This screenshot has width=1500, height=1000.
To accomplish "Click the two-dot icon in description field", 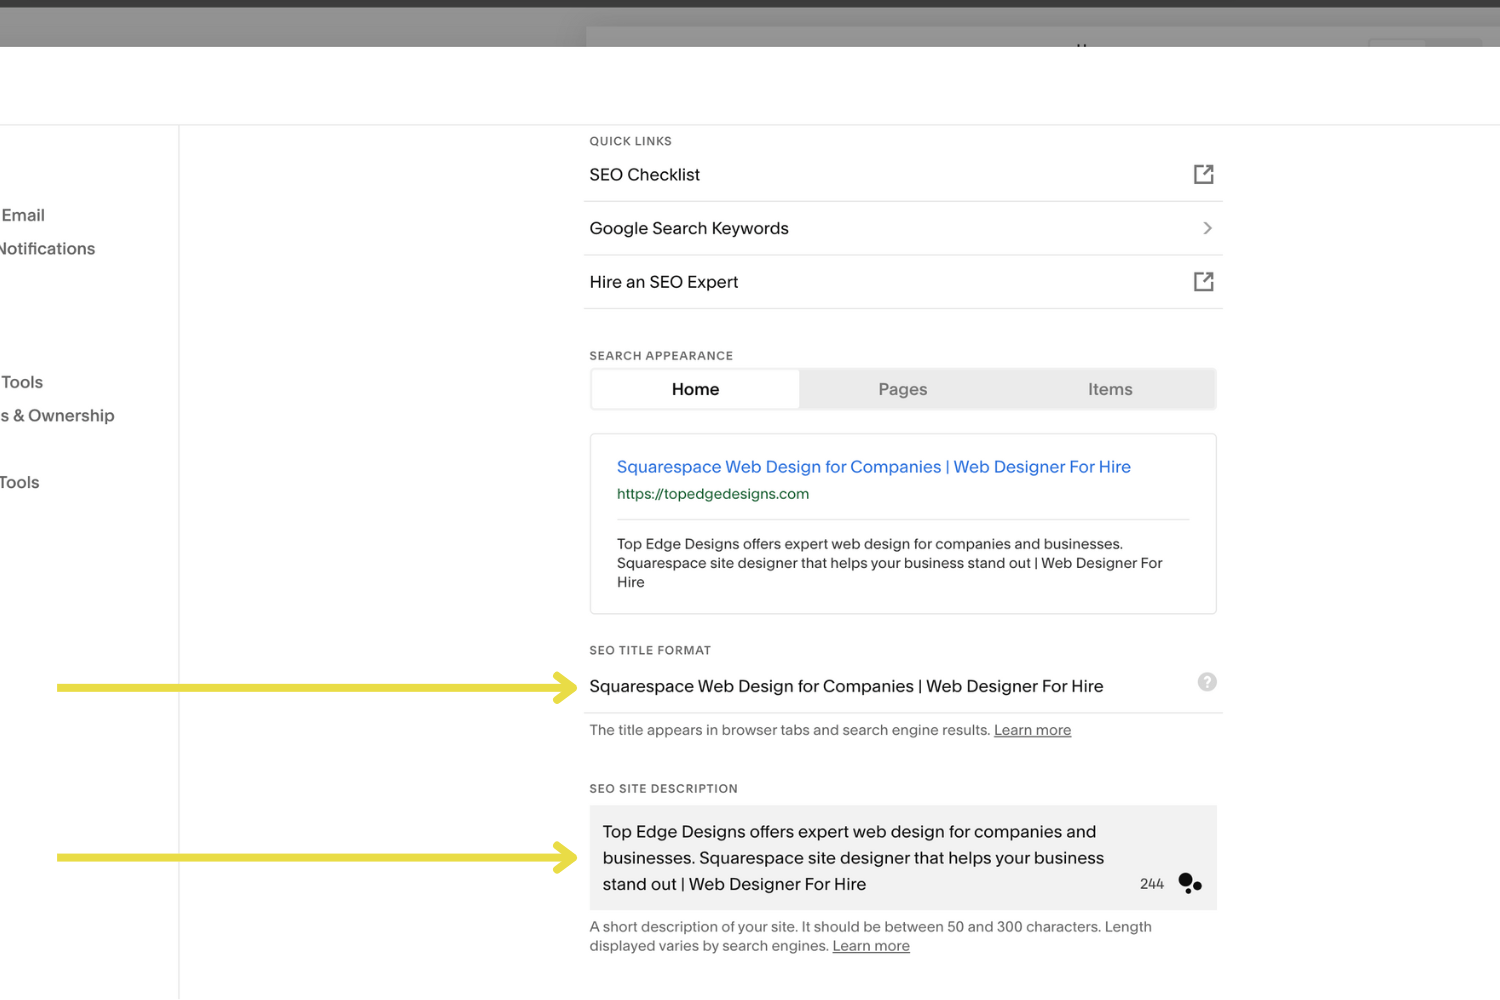I will [1190, 883].
